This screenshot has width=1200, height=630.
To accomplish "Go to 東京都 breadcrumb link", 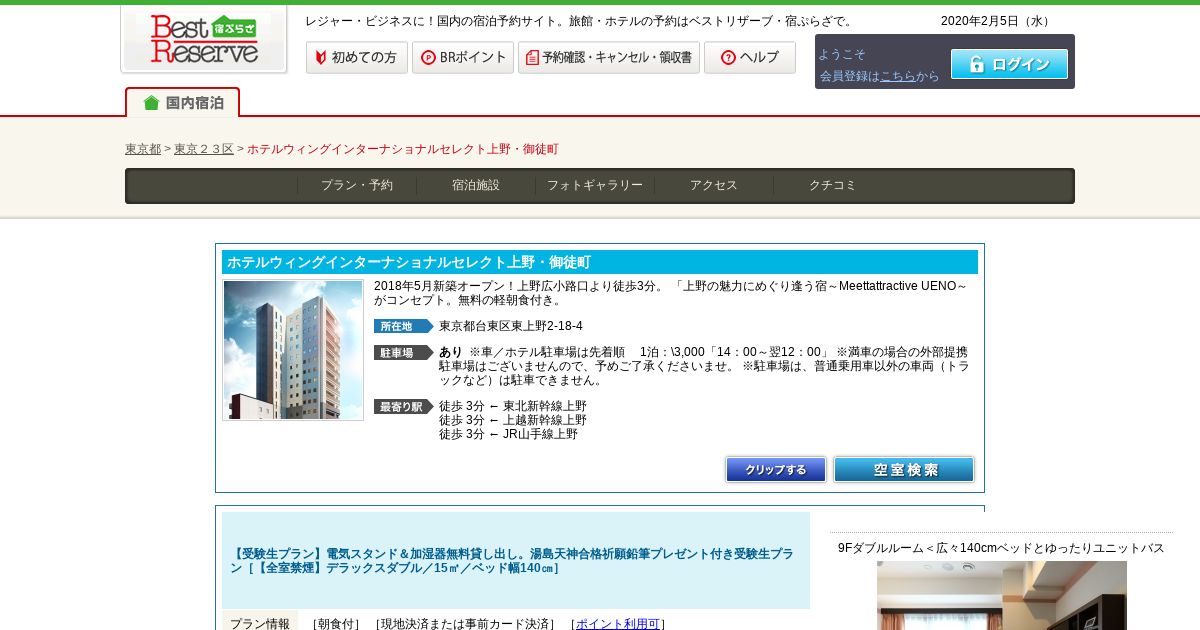I will [143, 149].
